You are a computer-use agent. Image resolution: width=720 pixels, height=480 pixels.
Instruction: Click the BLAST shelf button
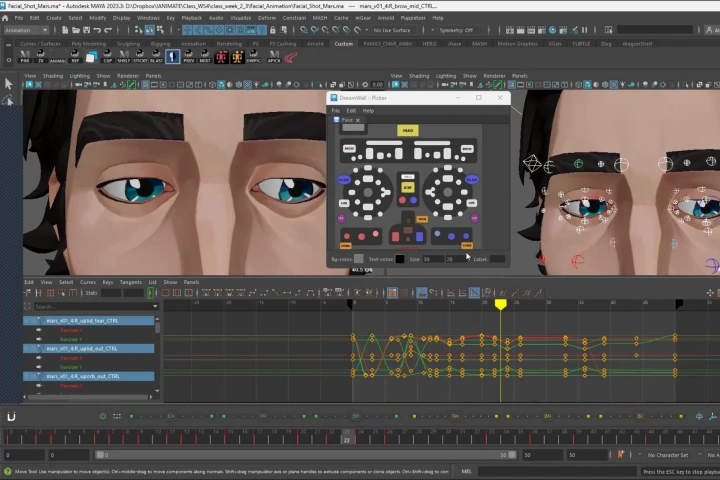(156, 56)
